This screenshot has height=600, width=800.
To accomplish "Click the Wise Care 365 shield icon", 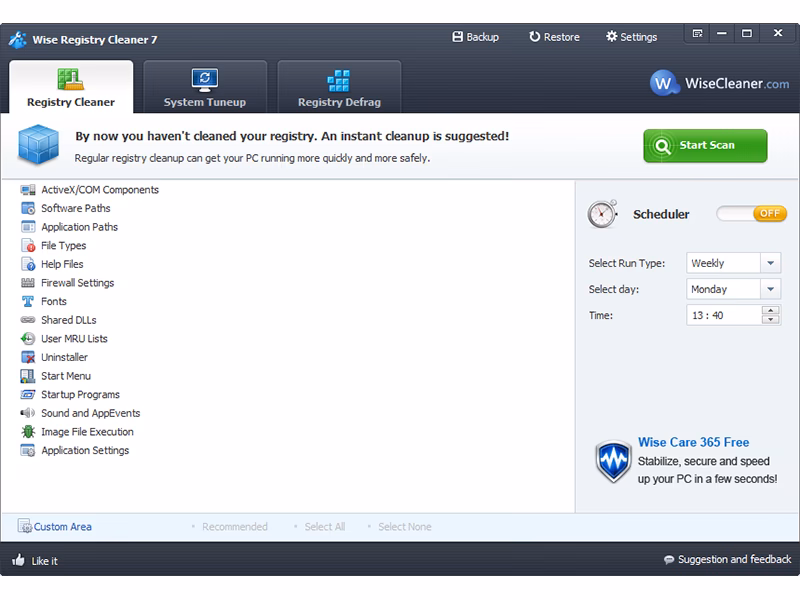I will (613, 462).
